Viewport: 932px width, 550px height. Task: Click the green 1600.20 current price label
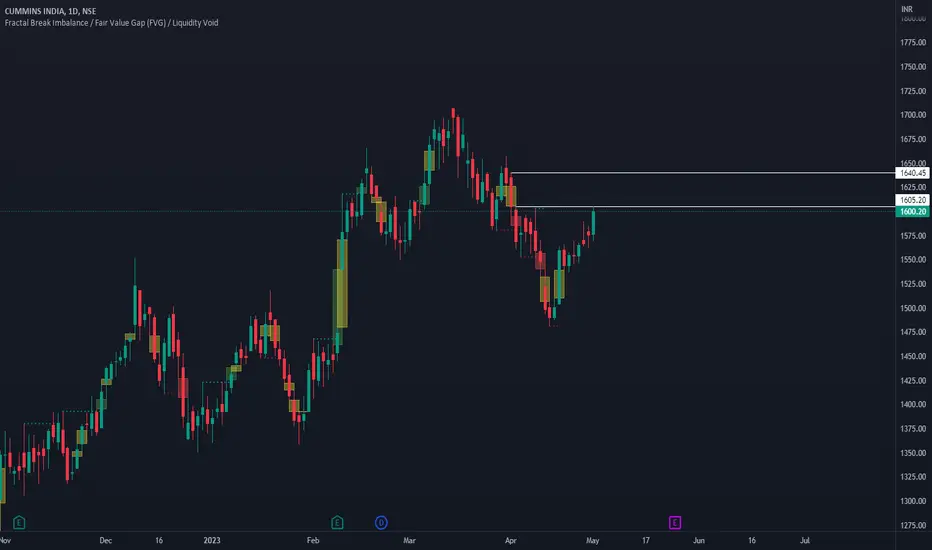[x=912, y=212]
